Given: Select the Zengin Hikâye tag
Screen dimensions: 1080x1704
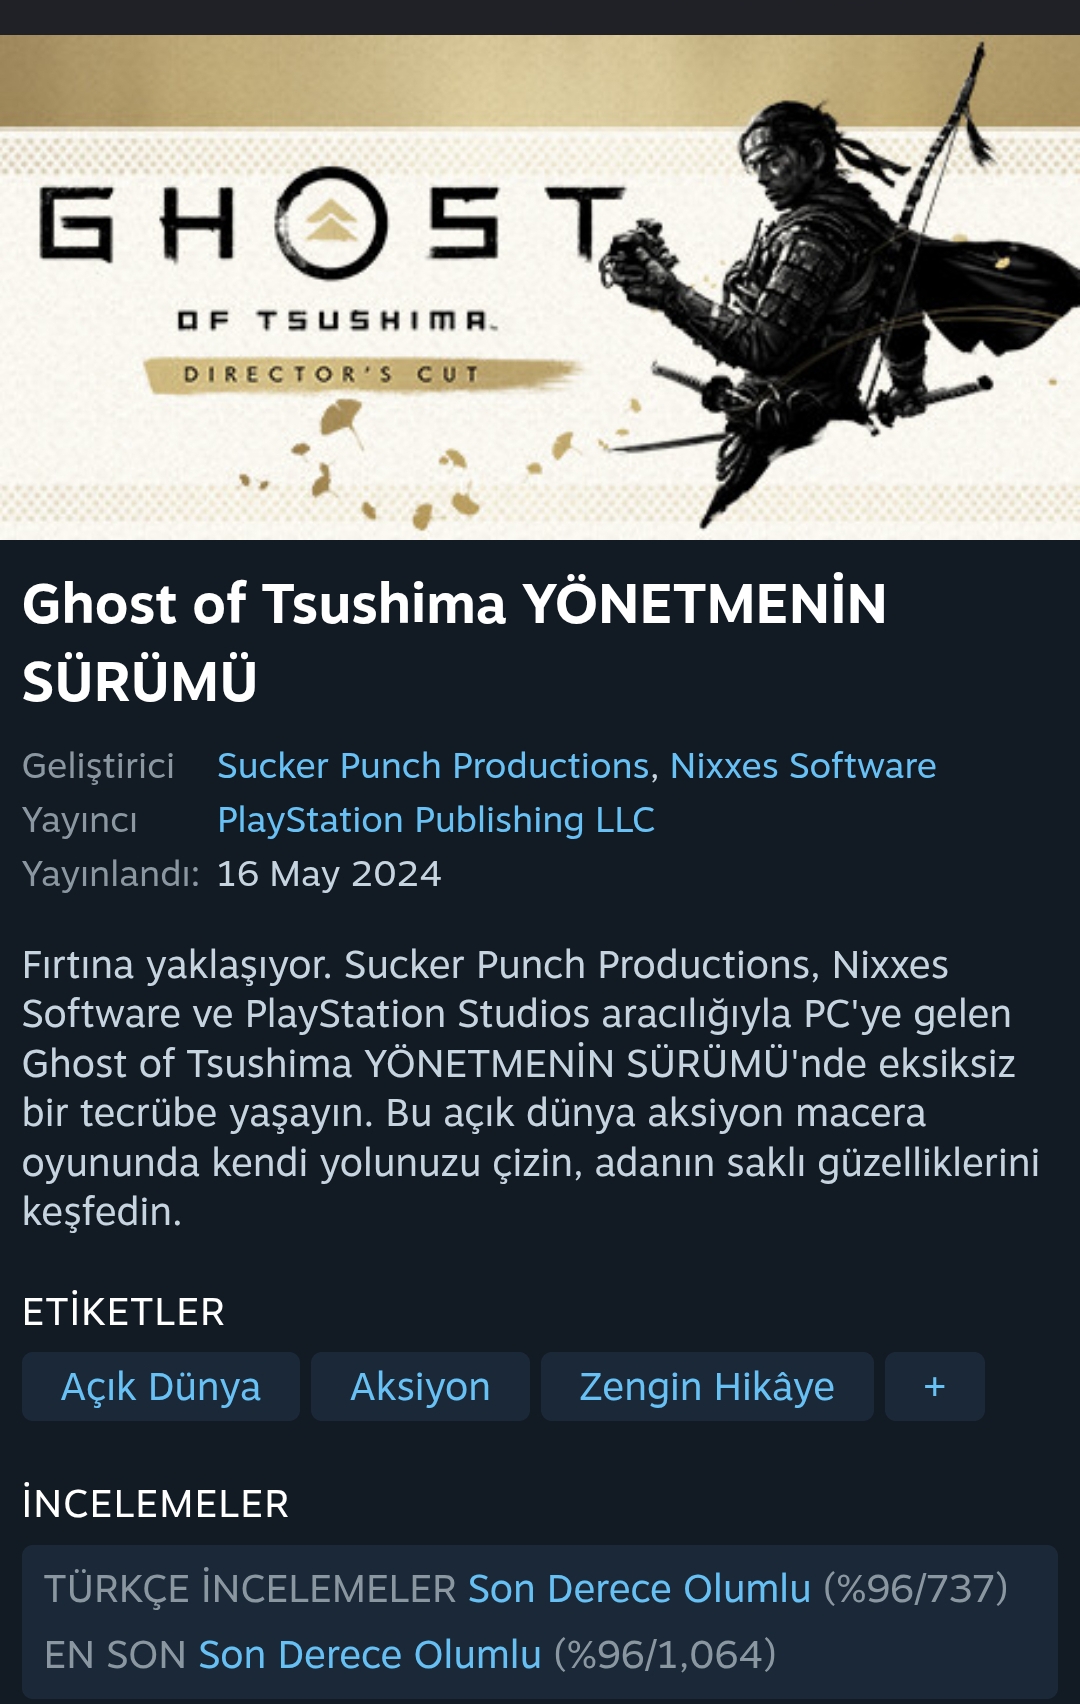Looking at the screenshot, I should coord(707,1387).
